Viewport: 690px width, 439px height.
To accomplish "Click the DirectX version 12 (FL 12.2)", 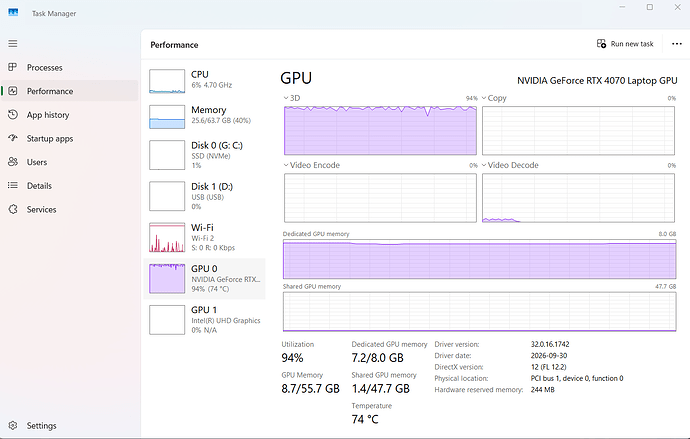I will (548, 367).
